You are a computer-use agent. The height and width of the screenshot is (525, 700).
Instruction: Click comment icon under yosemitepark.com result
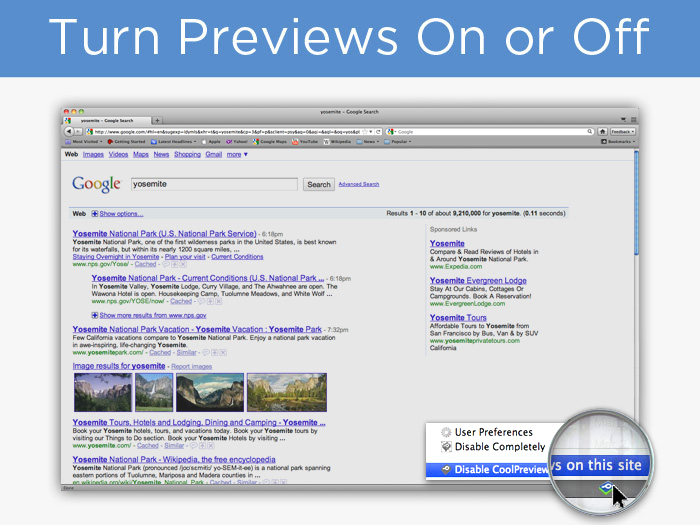click(x=206, y=353)
